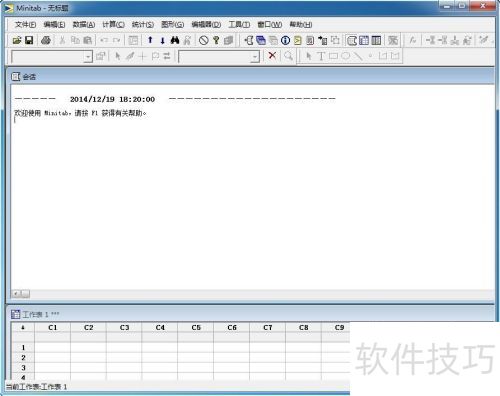Click the Show Worksheets Folder icon
Image resolution: width=500 pixels, height=396 pixels.
pos(261,40)
